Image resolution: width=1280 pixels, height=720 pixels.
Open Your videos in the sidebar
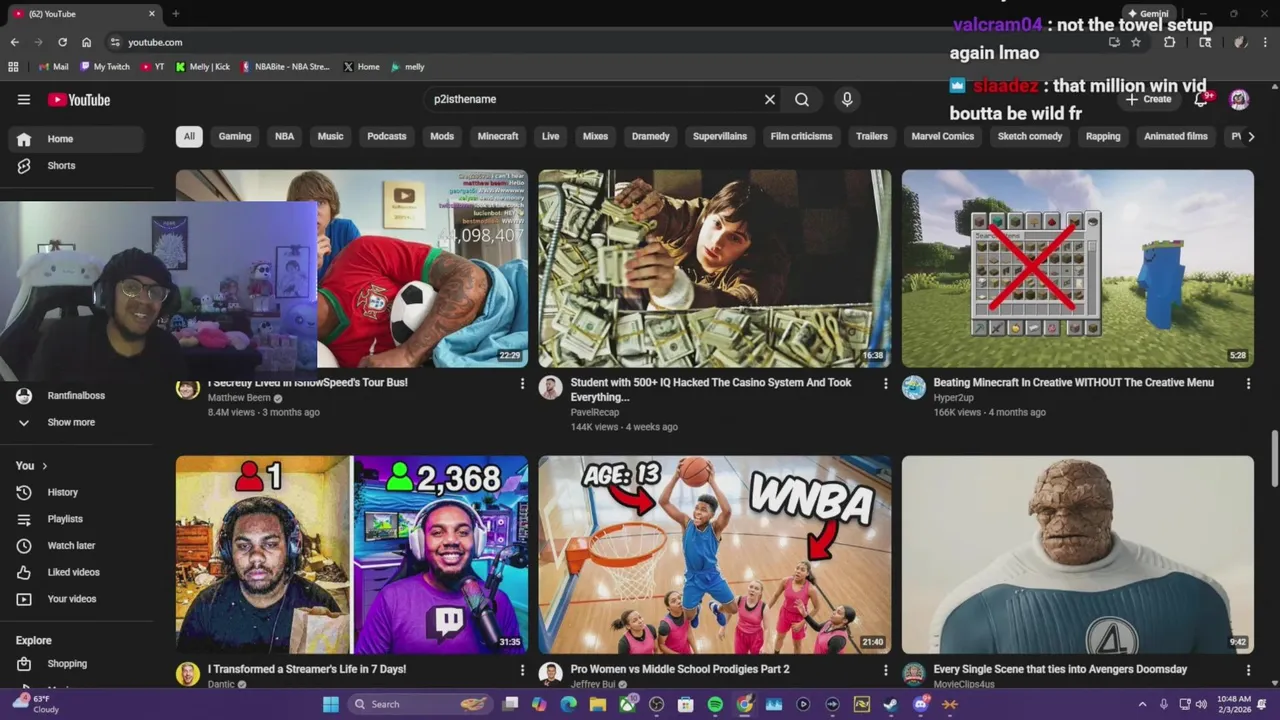pos(76,599)
